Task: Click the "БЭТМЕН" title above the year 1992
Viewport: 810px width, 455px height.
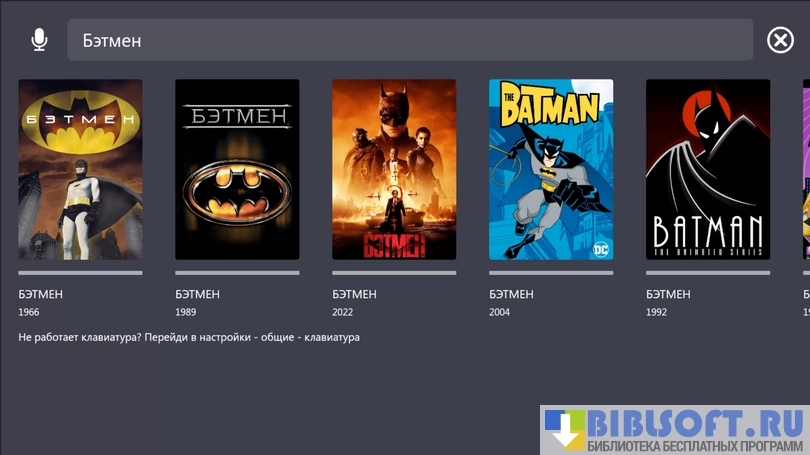Action: [668, 295]
